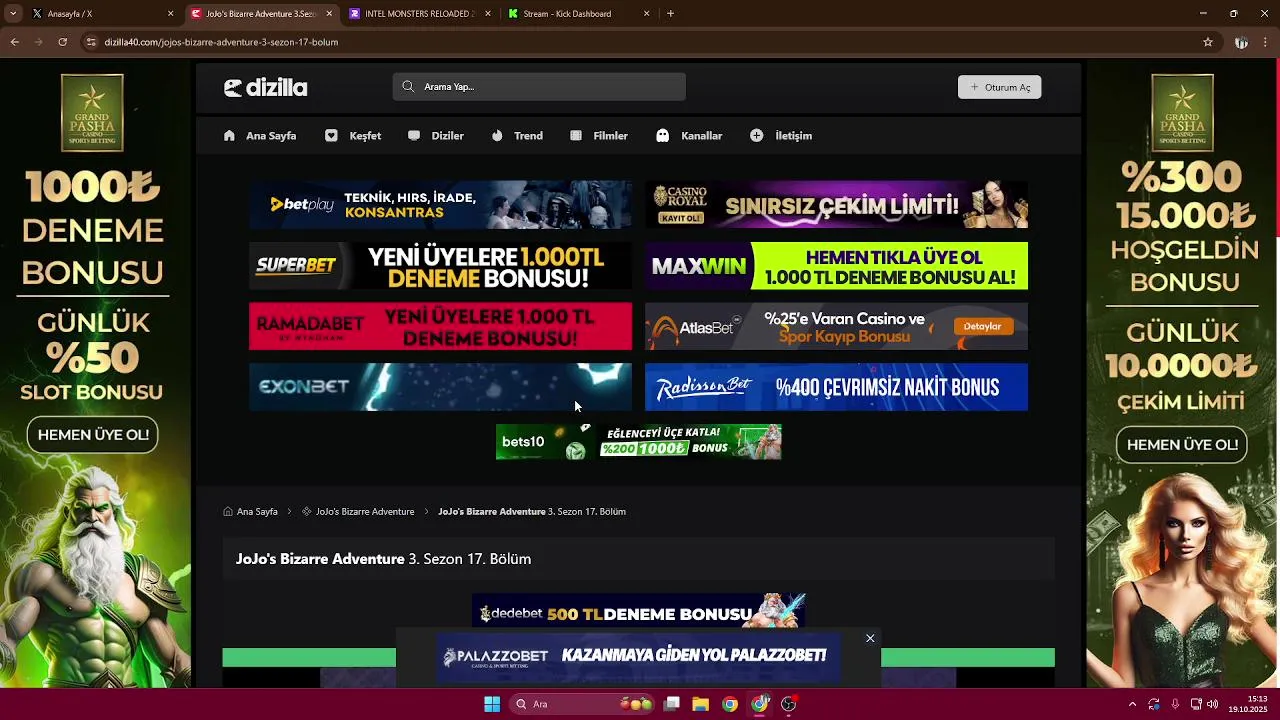Click the microphone icon in system tray
The width and height of the screenshot is (1280, 720).
pyautogui.click(x=1175, y=704)
